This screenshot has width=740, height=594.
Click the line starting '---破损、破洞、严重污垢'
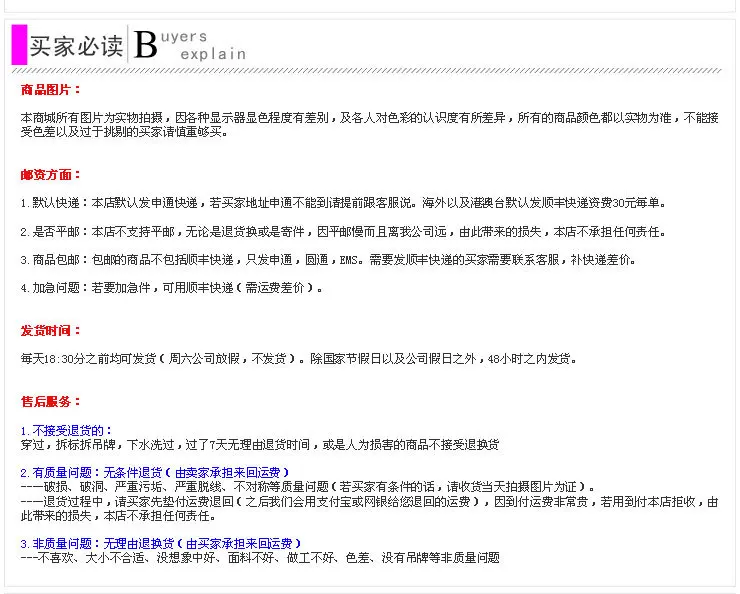308,486
